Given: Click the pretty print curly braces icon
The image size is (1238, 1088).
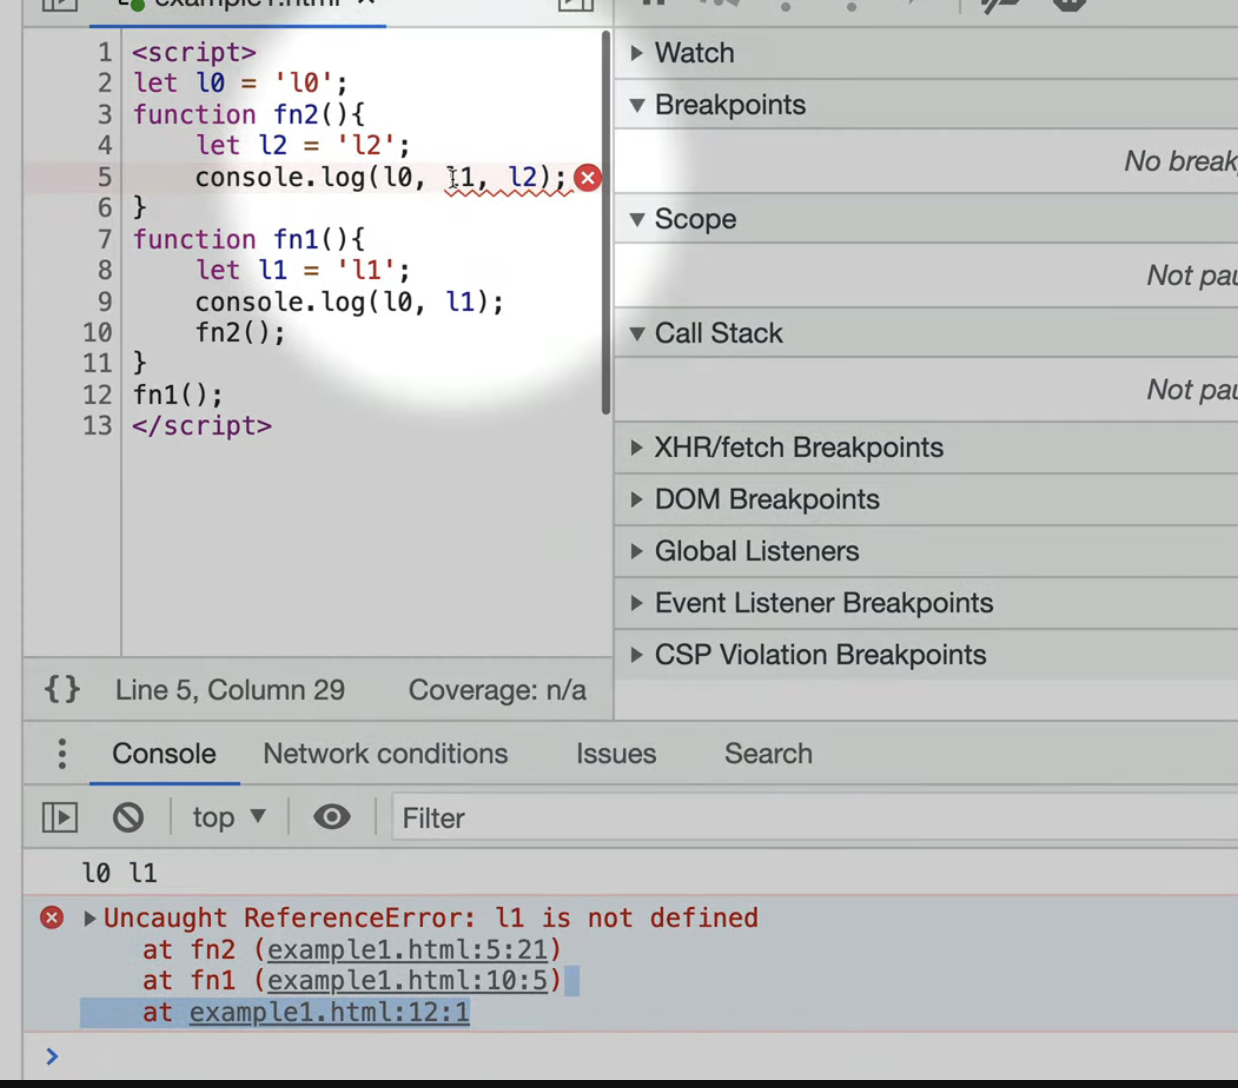Looking at the screenshot, I should [x=62, y=689].
